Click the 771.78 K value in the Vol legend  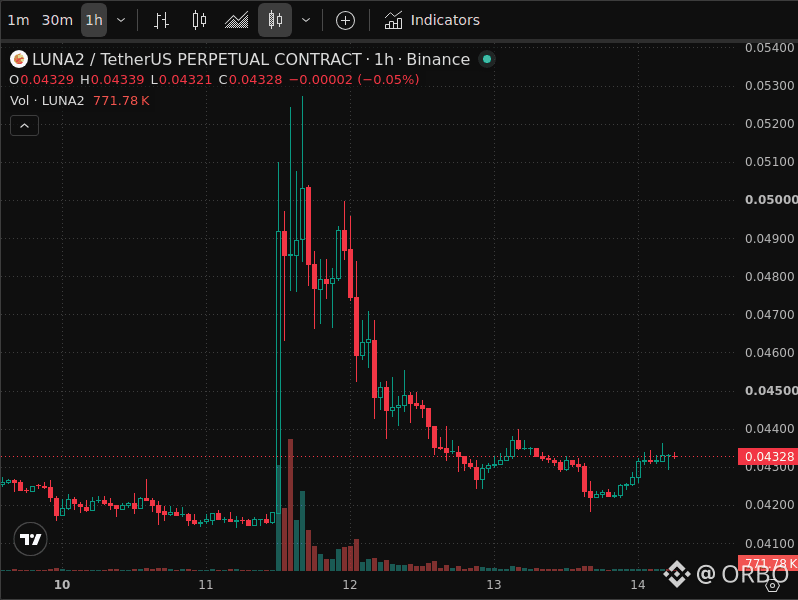[121, 101]
